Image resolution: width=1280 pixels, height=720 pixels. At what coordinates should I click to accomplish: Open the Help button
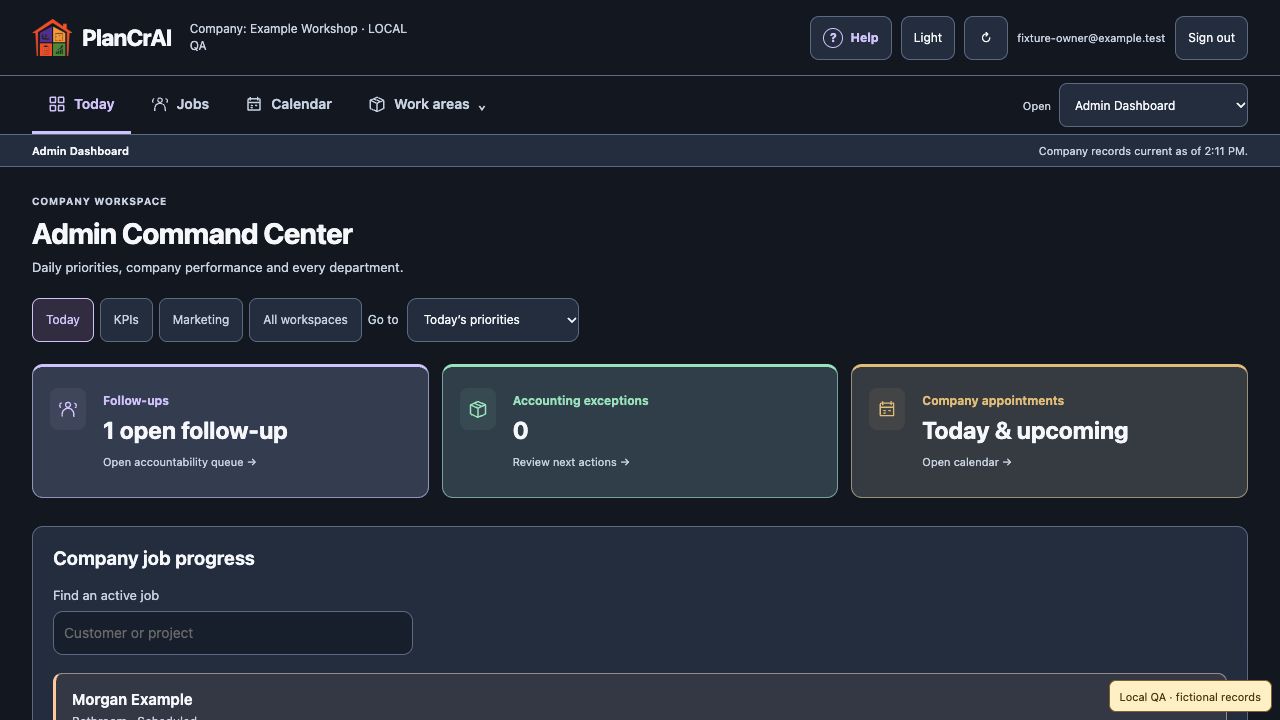pos(851,38)
